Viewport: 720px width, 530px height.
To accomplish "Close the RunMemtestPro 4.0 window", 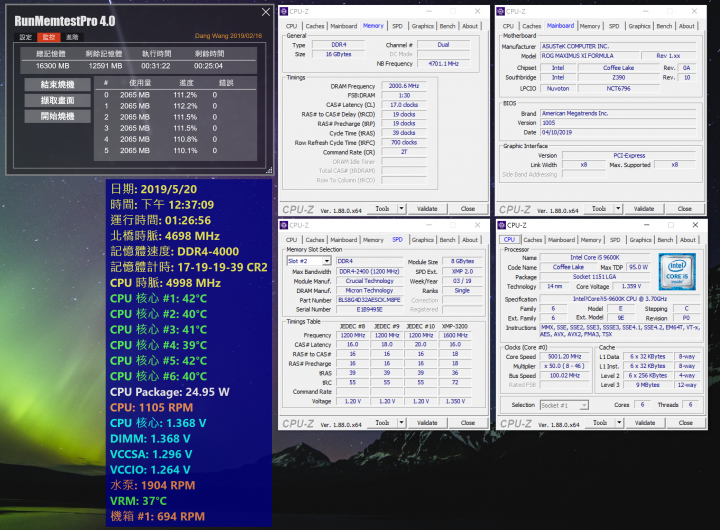I will point(265,12).
